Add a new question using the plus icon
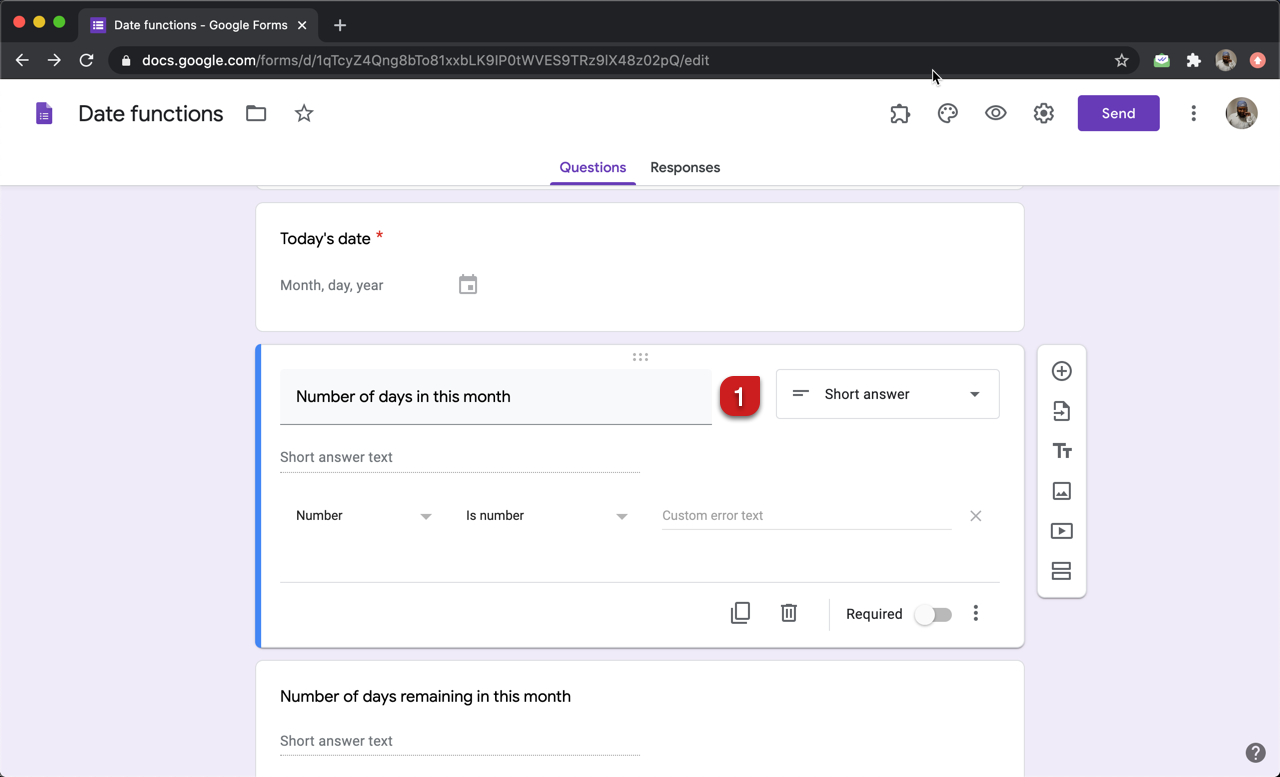 (x=1061, y=370)
